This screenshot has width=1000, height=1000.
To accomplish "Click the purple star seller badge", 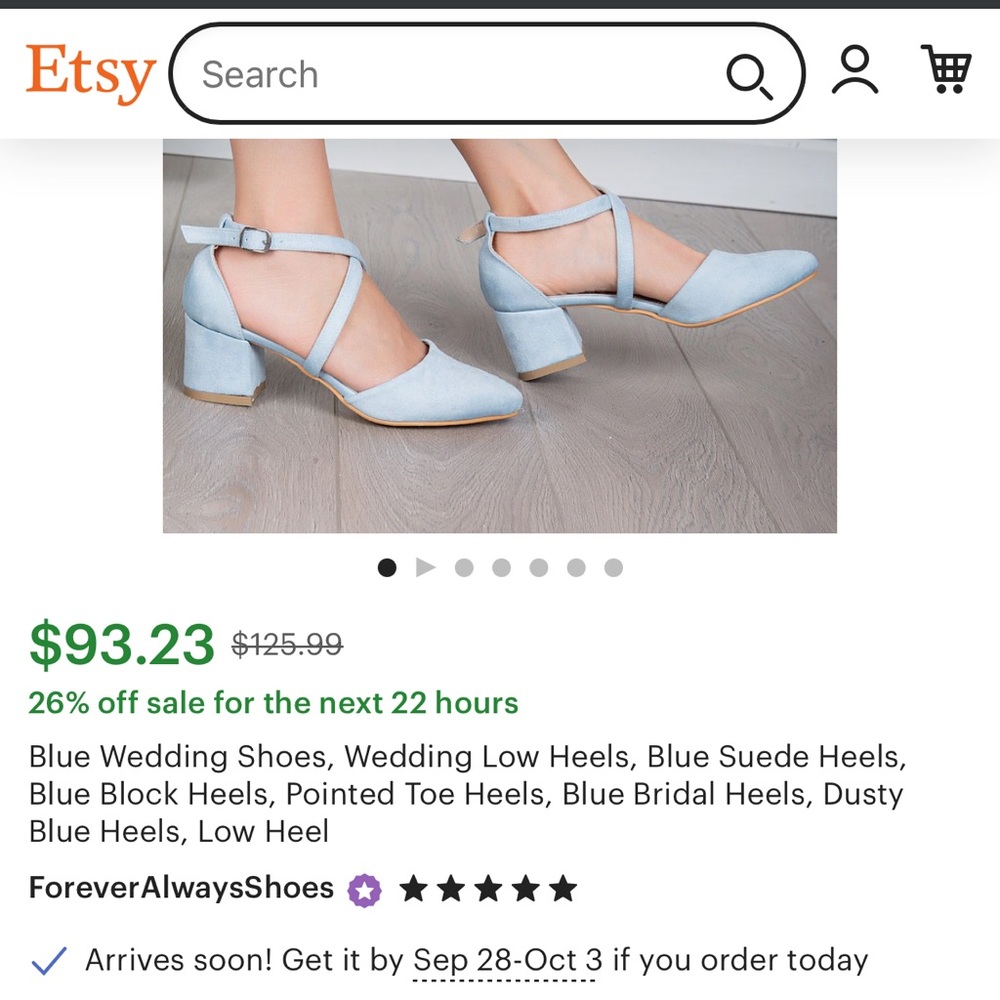I will [x=366, y=888].
